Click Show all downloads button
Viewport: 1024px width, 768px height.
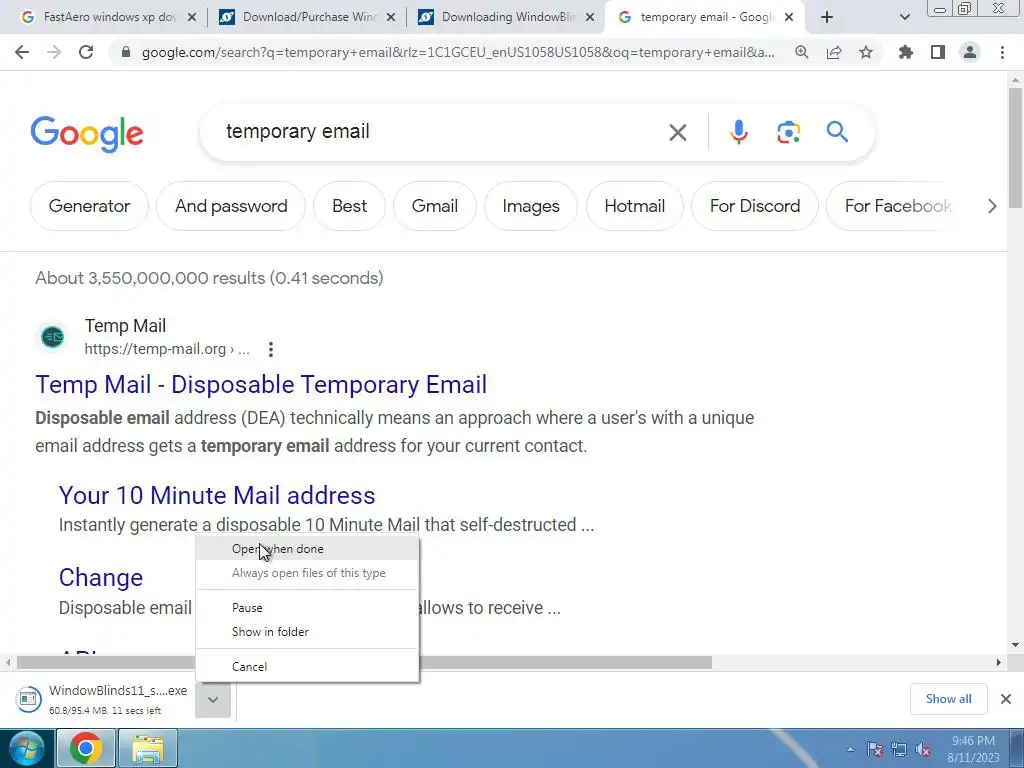pyautogui.click(x=948, y=699)
